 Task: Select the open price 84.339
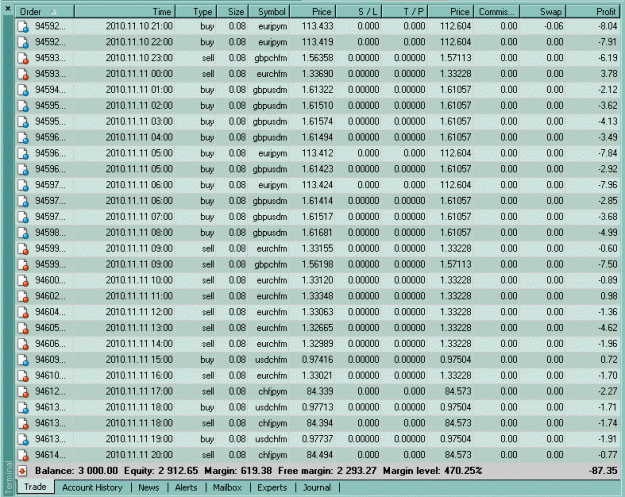[x=320, y=392]
